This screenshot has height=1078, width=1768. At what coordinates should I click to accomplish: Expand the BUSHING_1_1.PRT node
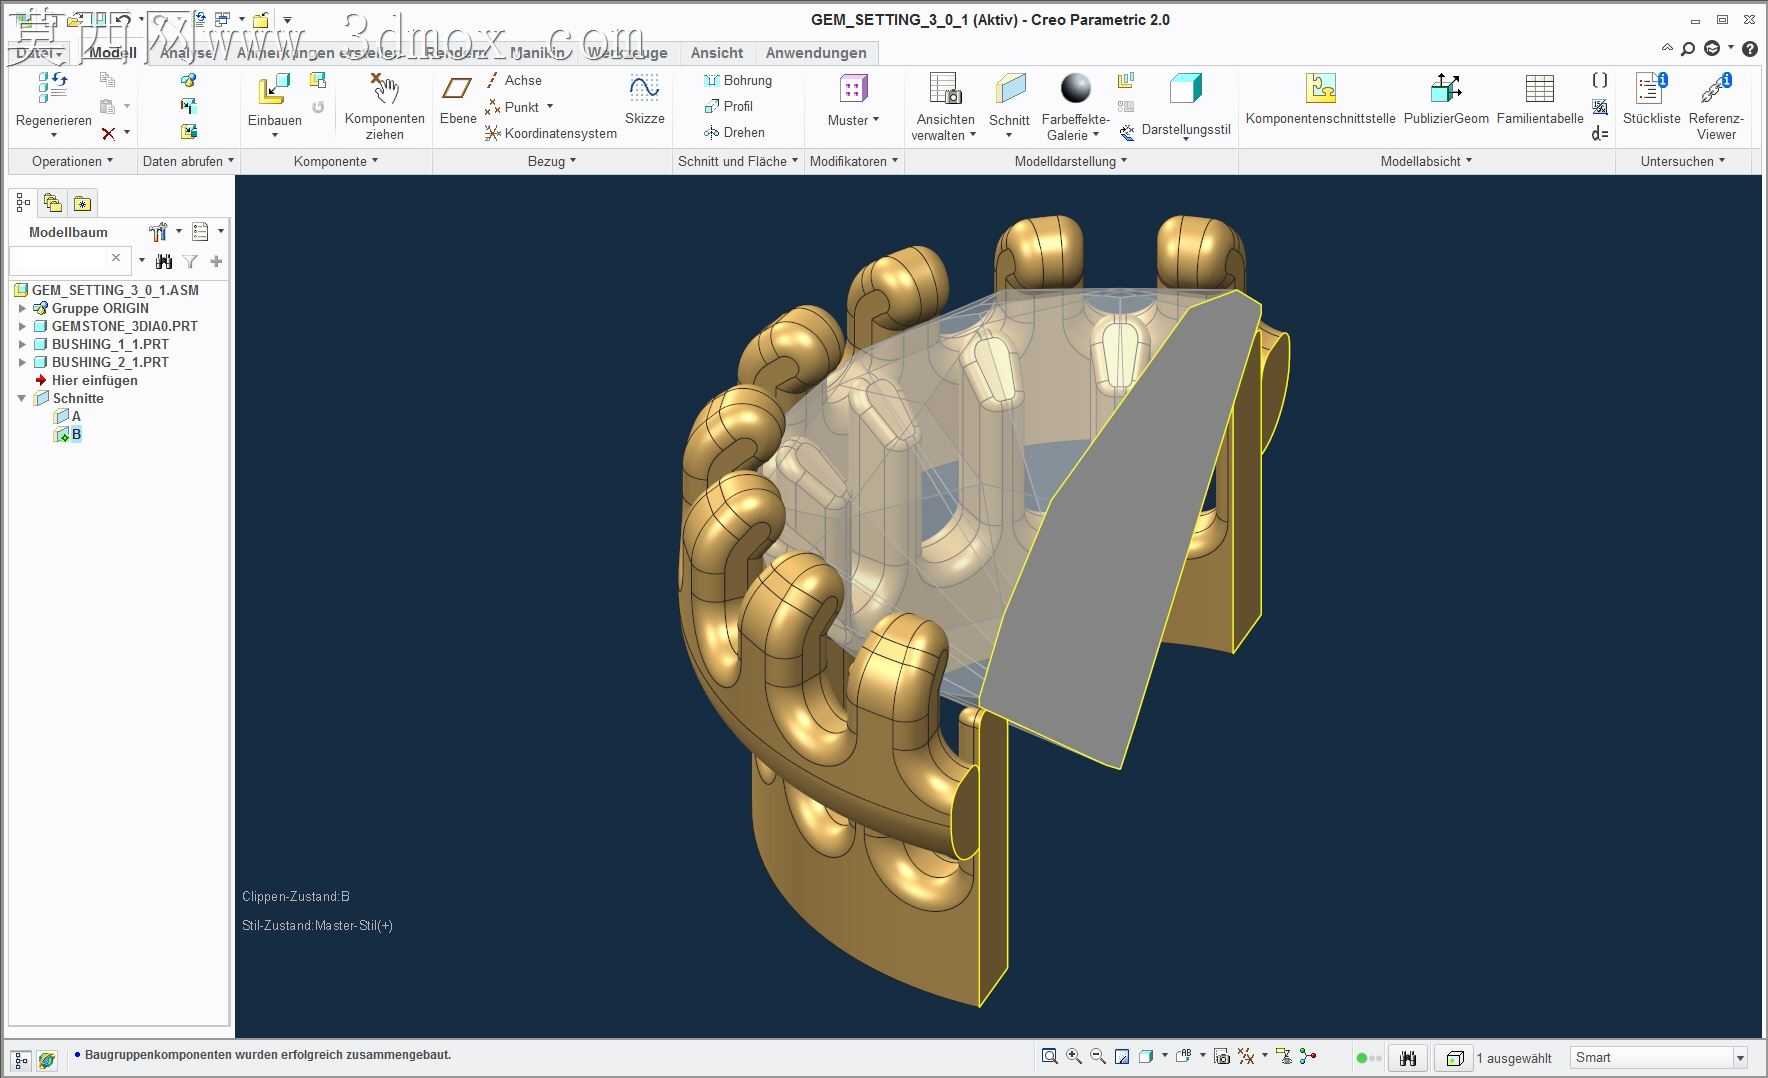pyautogui.click(x=22, y=344)
